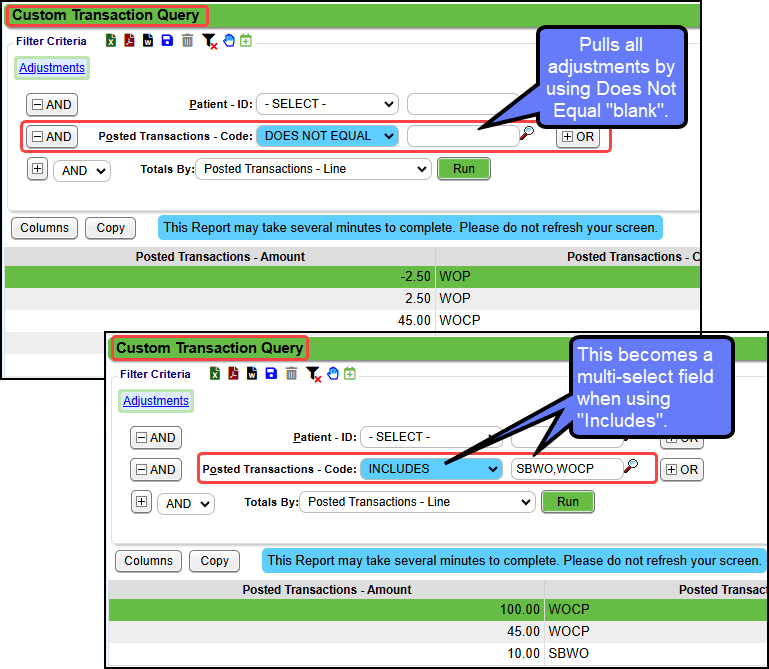
Task: Open the INCLUDES operator dropdown
Action: coord(432,469)
